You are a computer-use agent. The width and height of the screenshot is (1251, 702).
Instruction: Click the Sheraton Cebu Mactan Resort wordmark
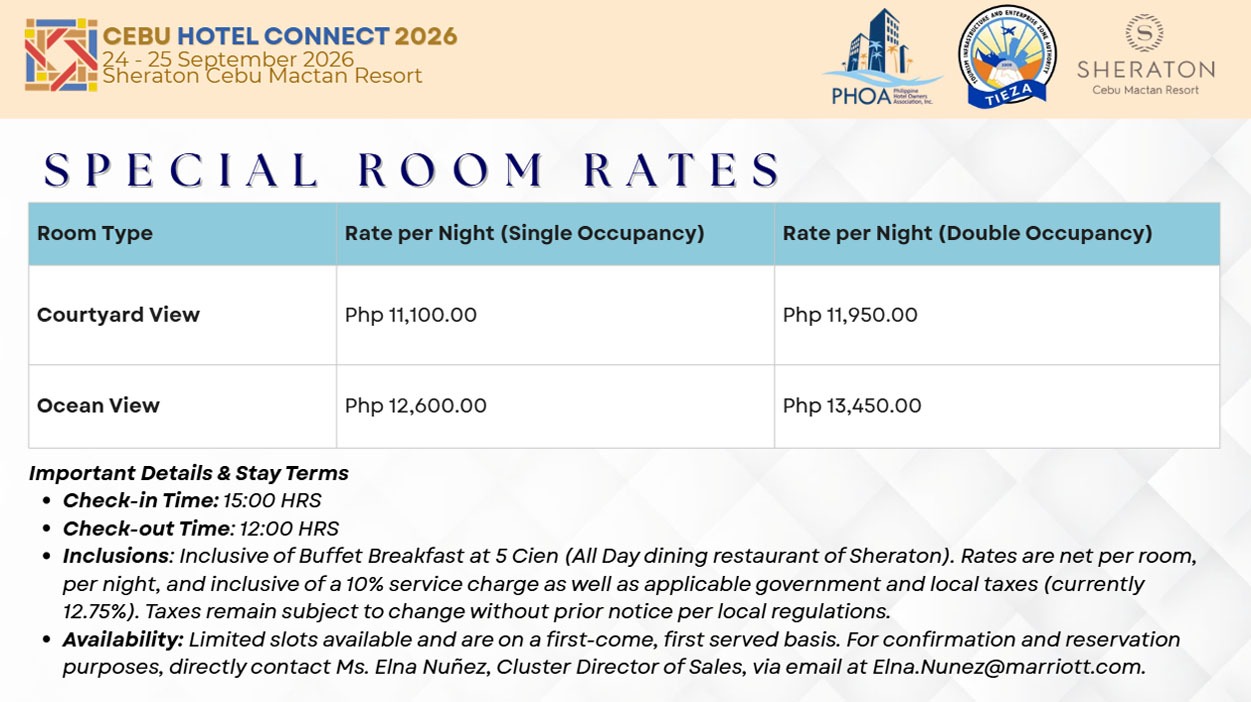click(x=1146, y=76)
